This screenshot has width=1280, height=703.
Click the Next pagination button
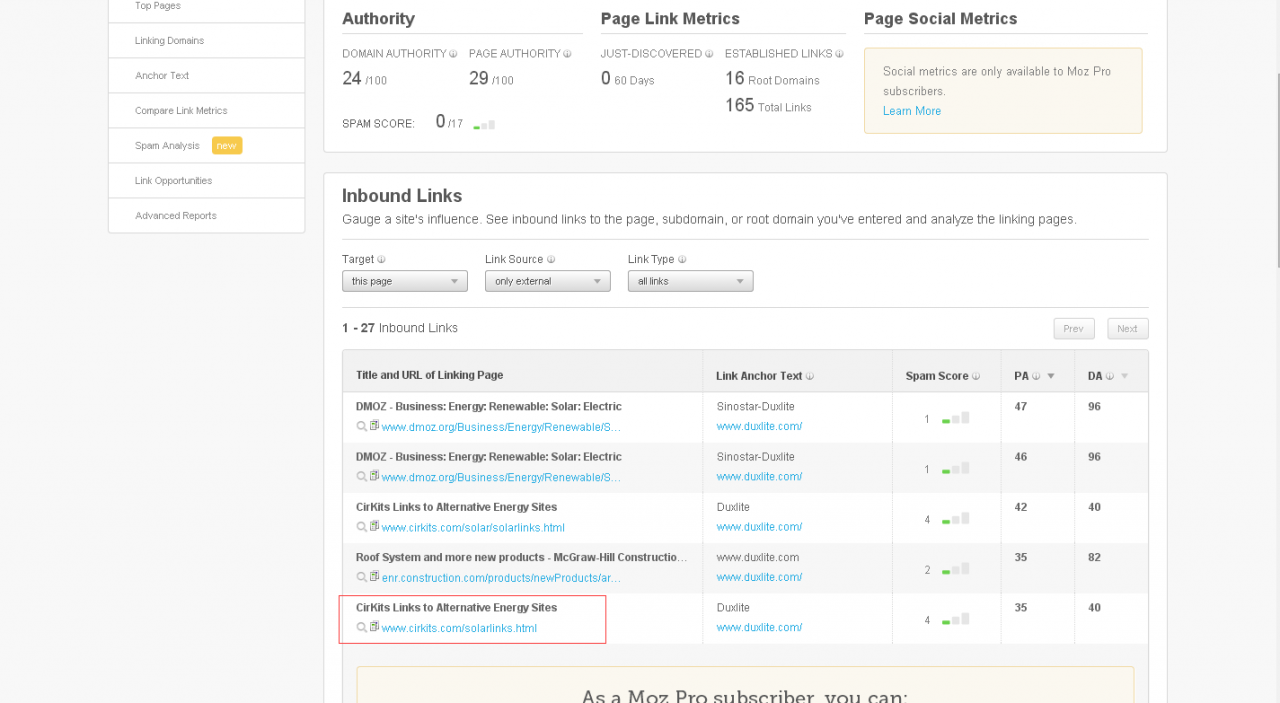click(1128, 329)
